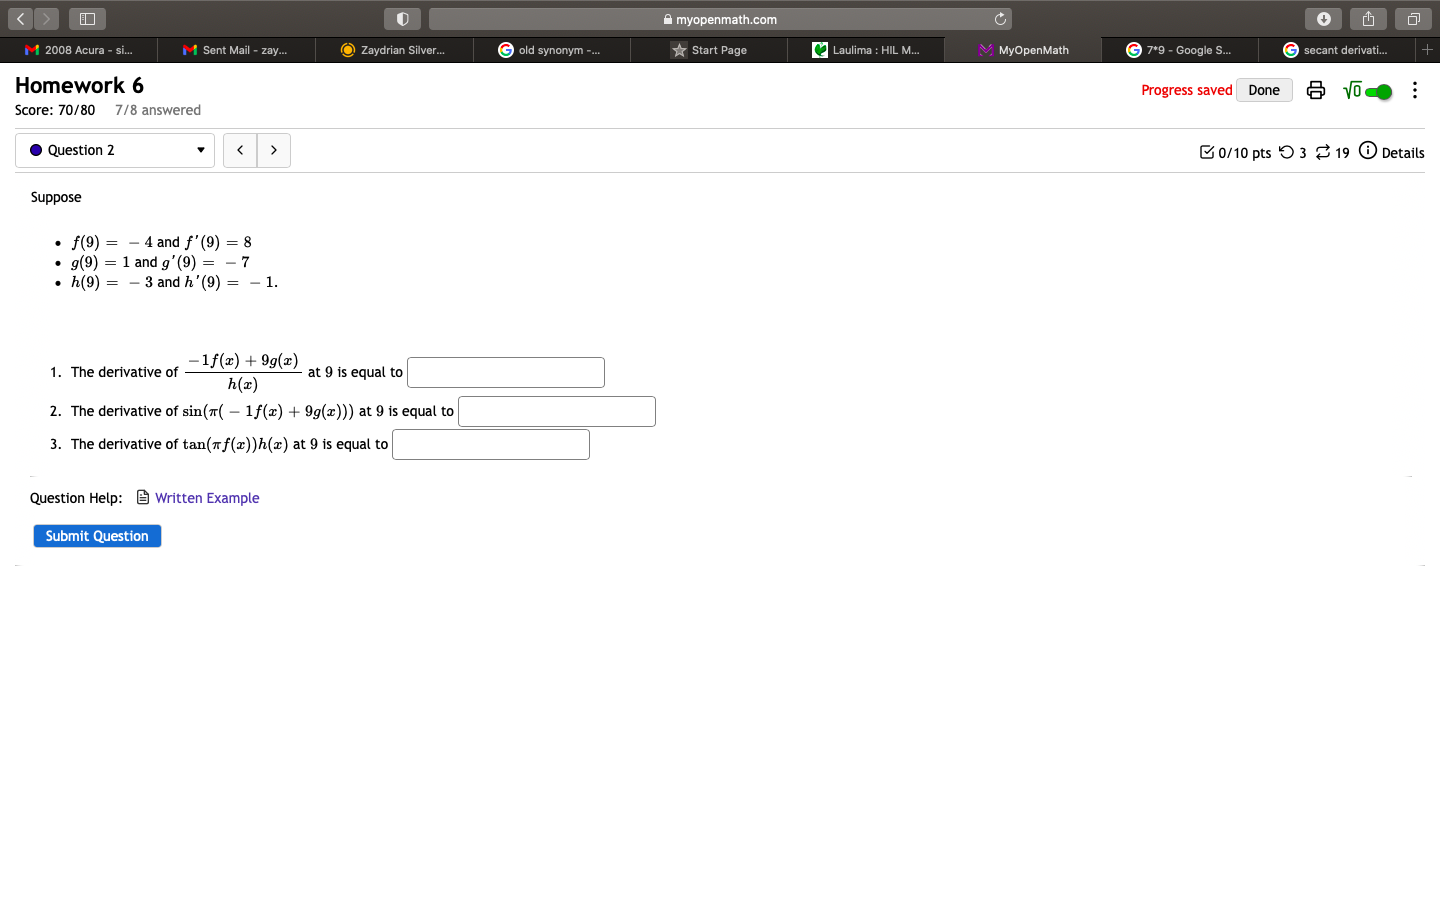This screenshot has height=900, width=1440.
Task: Click the Written Example document icon
Action: (x=143, y=497)
